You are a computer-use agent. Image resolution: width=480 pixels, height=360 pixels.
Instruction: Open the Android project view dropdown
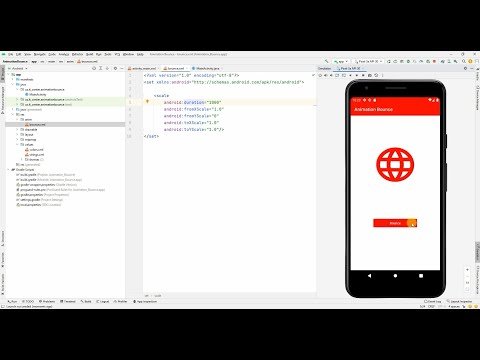point(19,68)
